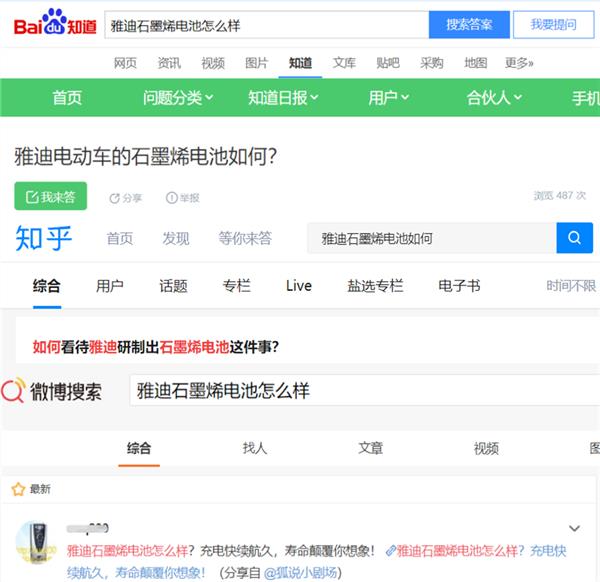Open result 如何看待雅迪研制出石墨烯电池这件事
The image size is (600, 582).
click(x=156, y=347)
